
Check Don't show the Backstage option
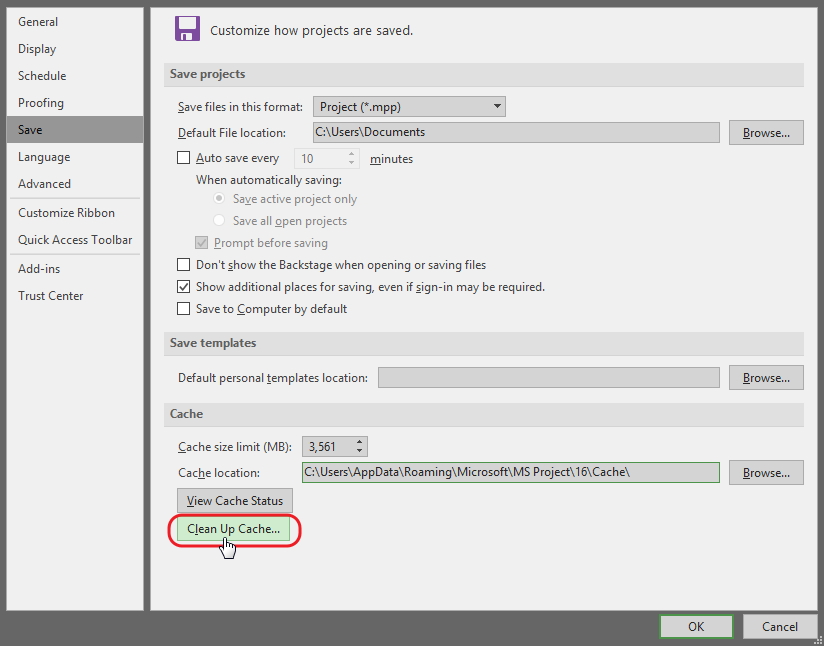(183, 264)
